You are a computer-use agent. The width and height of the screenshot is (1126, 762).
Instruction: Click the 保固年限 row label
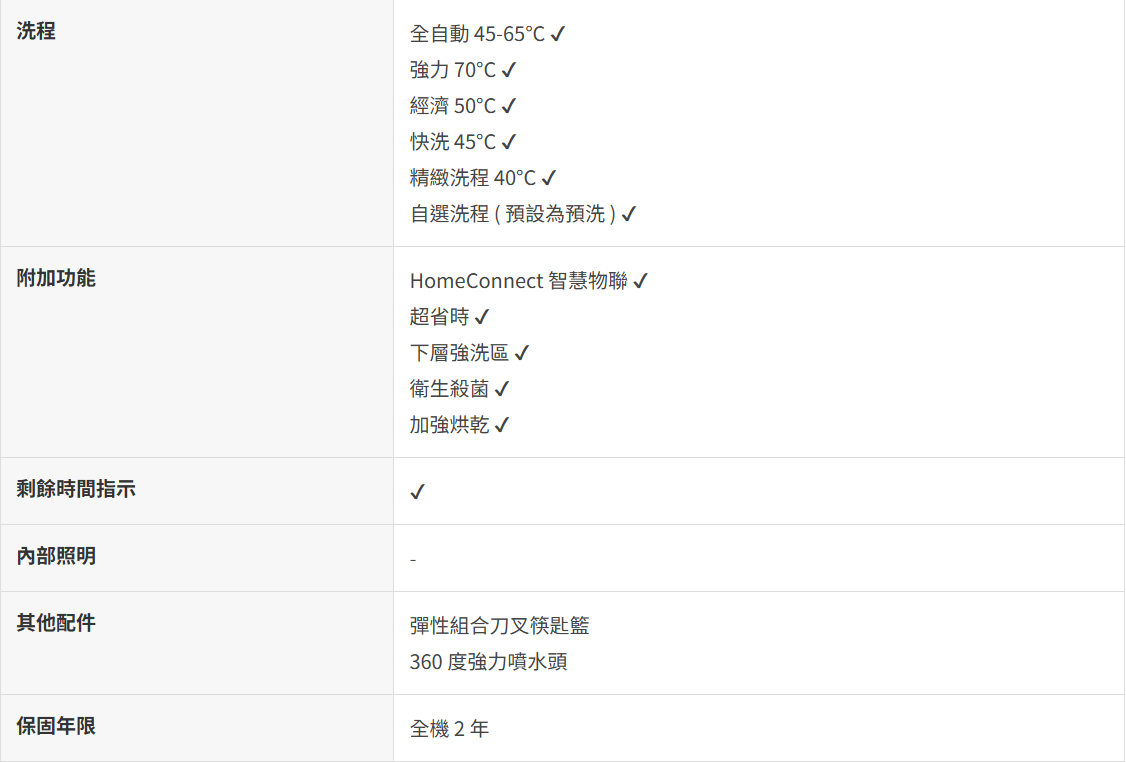(56, 726)
